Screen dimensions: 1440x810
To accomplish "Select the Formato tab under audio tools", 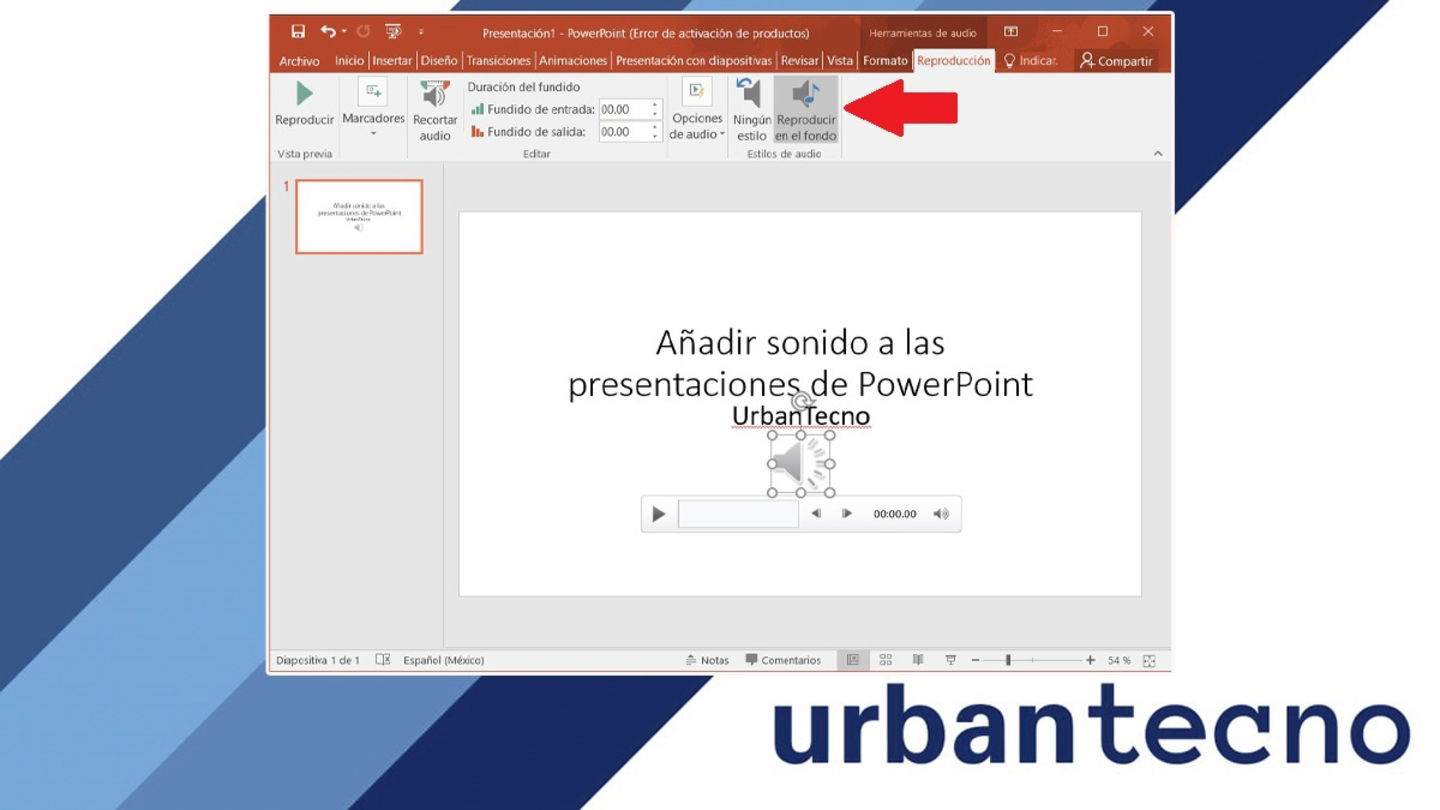I will (x=885, y=61).
